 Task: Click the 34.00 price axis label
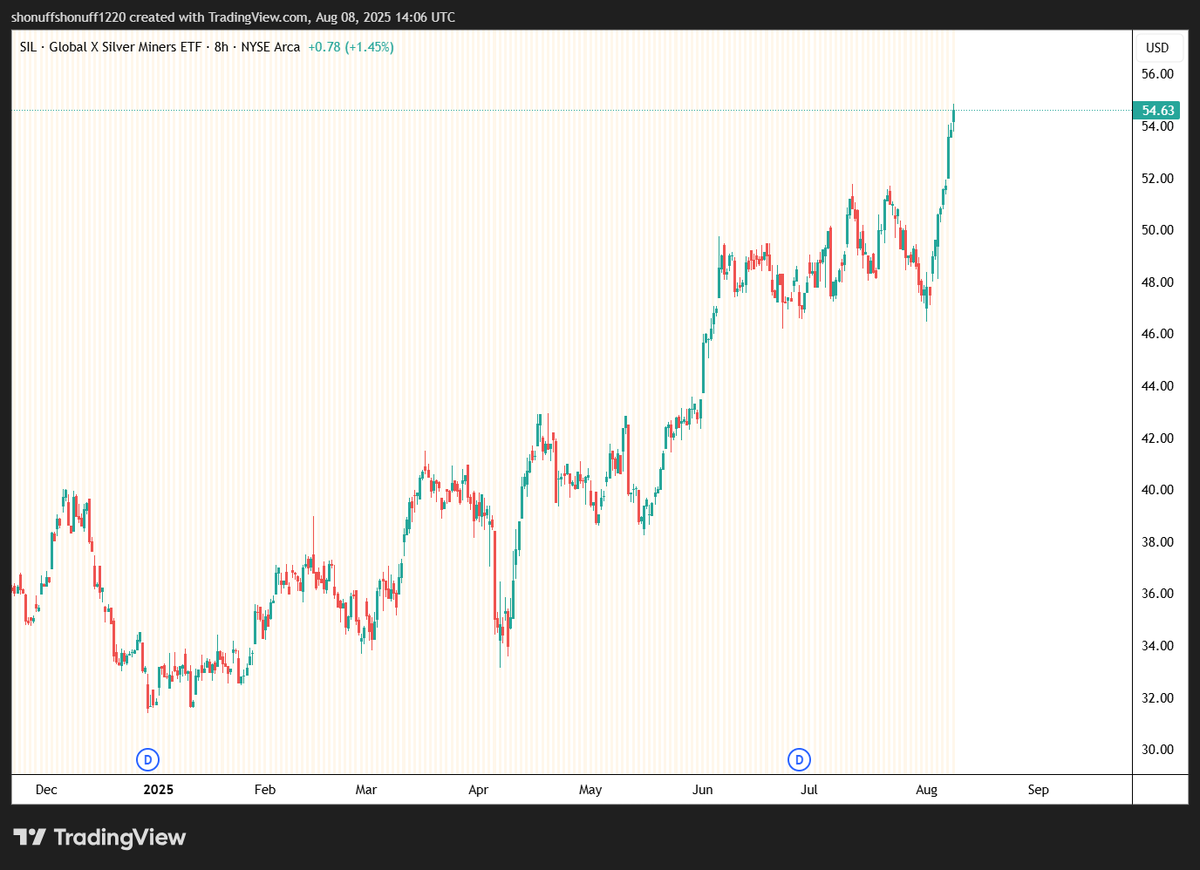pyautogui.click(x=1158, y=646)
